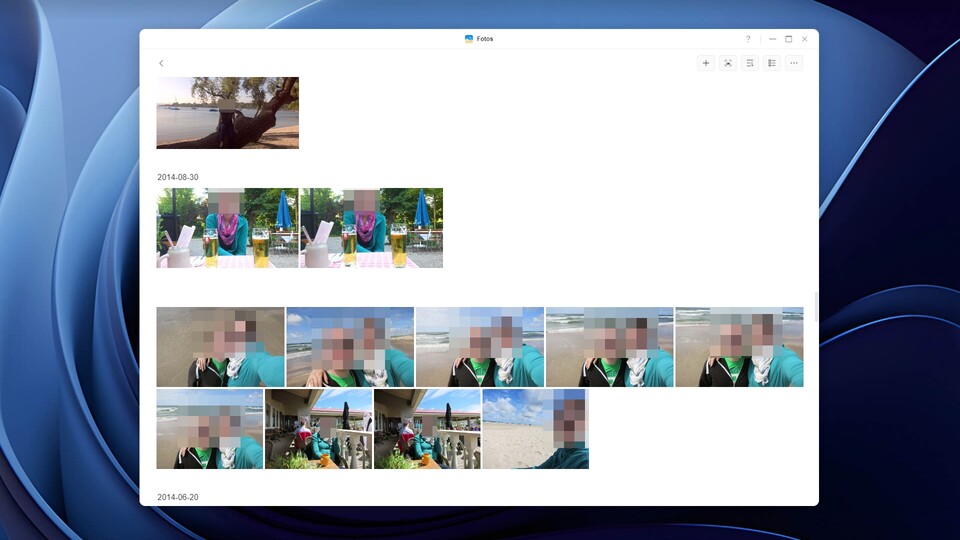960x540 pixels.
Task: Switch to the list view layout
Action: click(x=772, y=63)
